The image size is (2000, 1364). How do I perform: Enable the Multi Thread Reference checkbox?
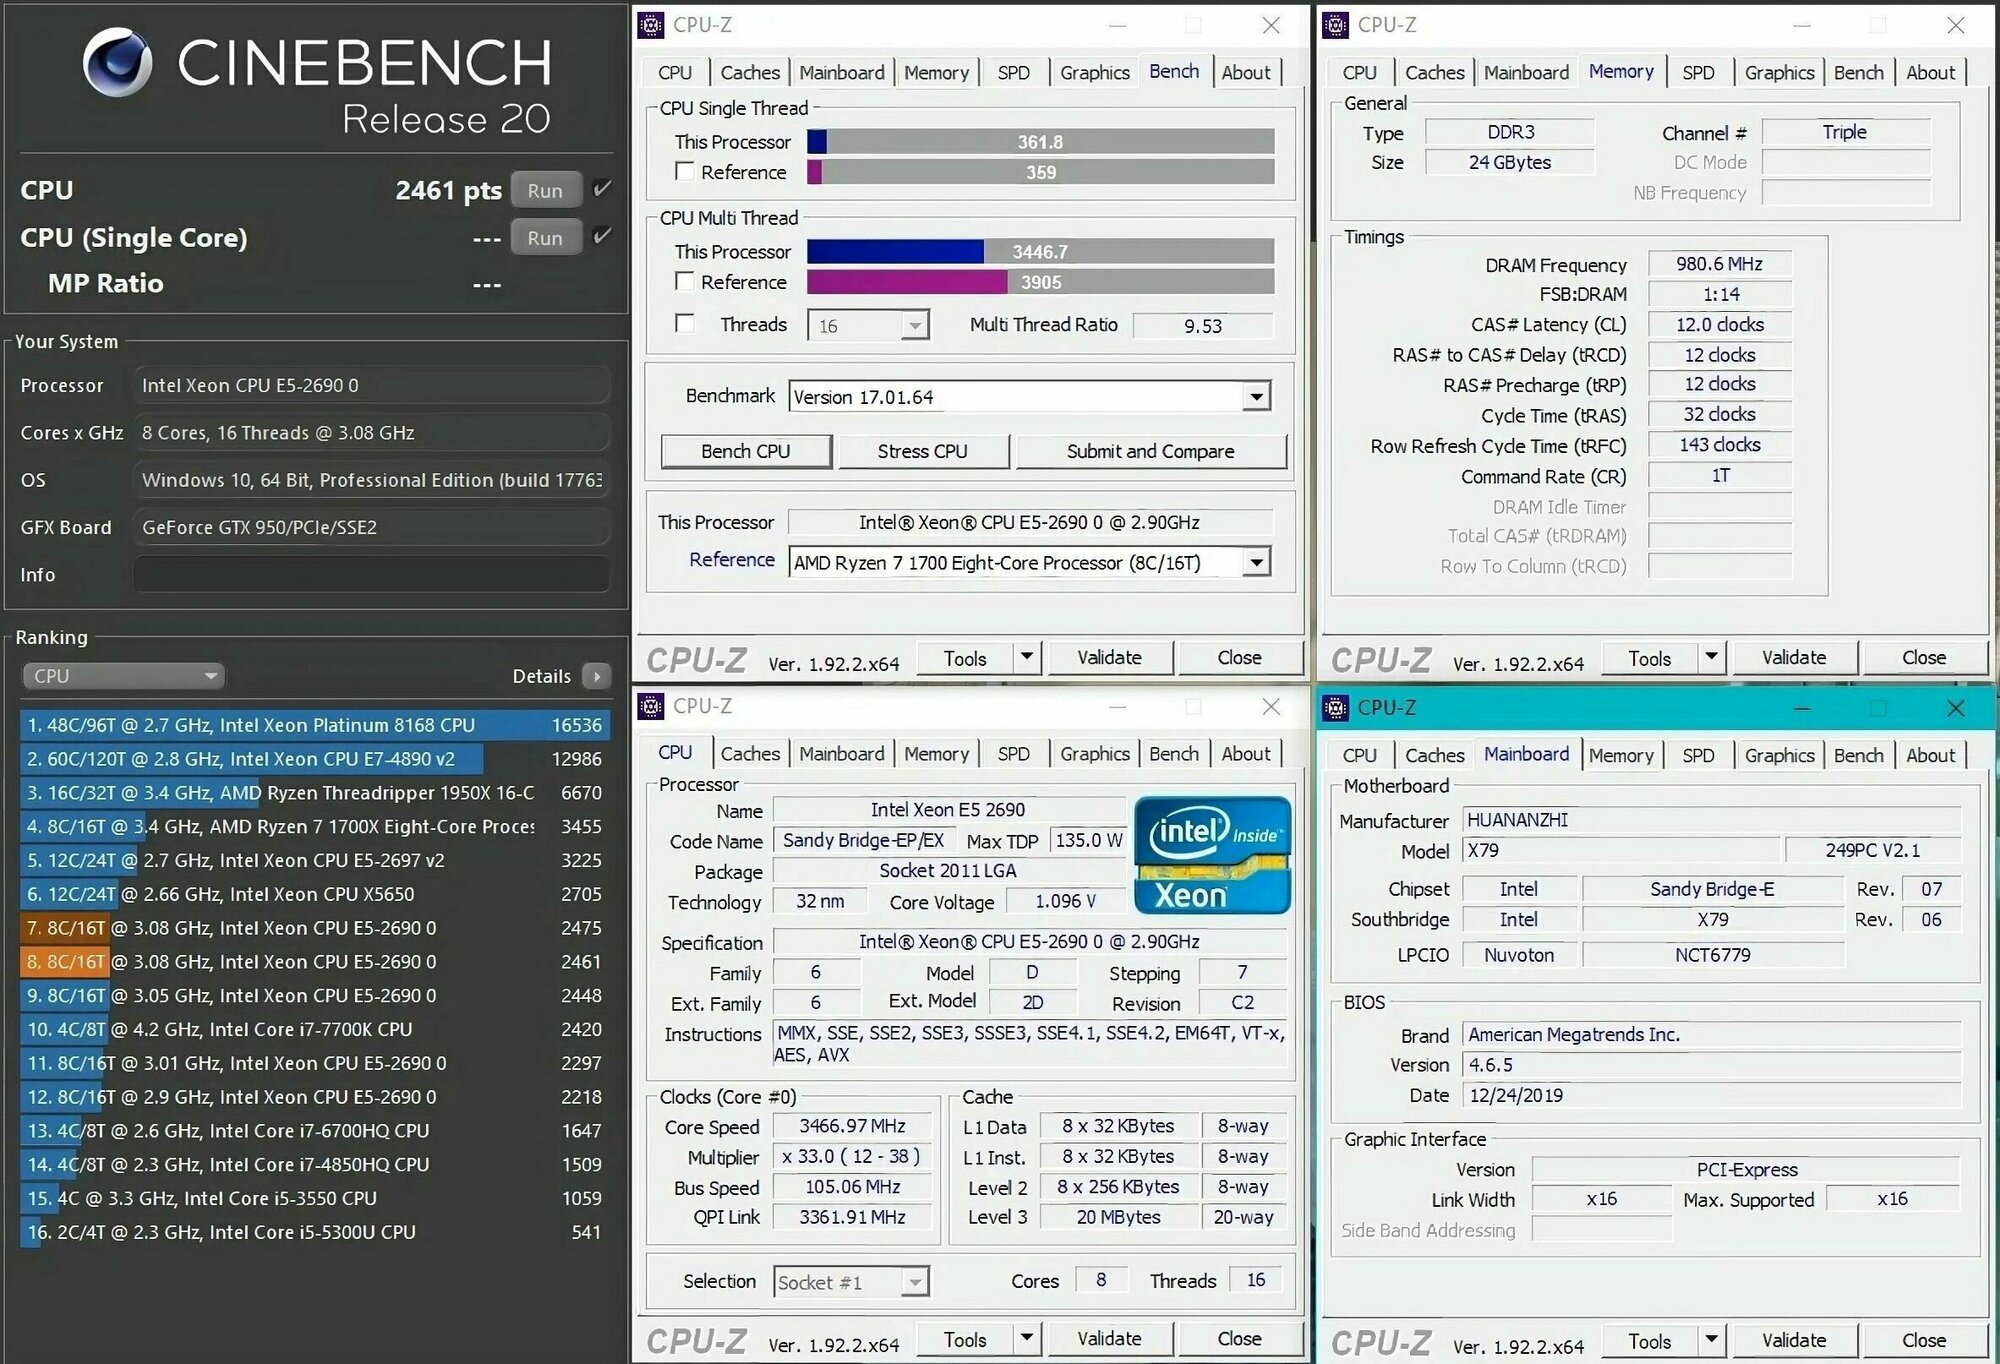[685, 281]
